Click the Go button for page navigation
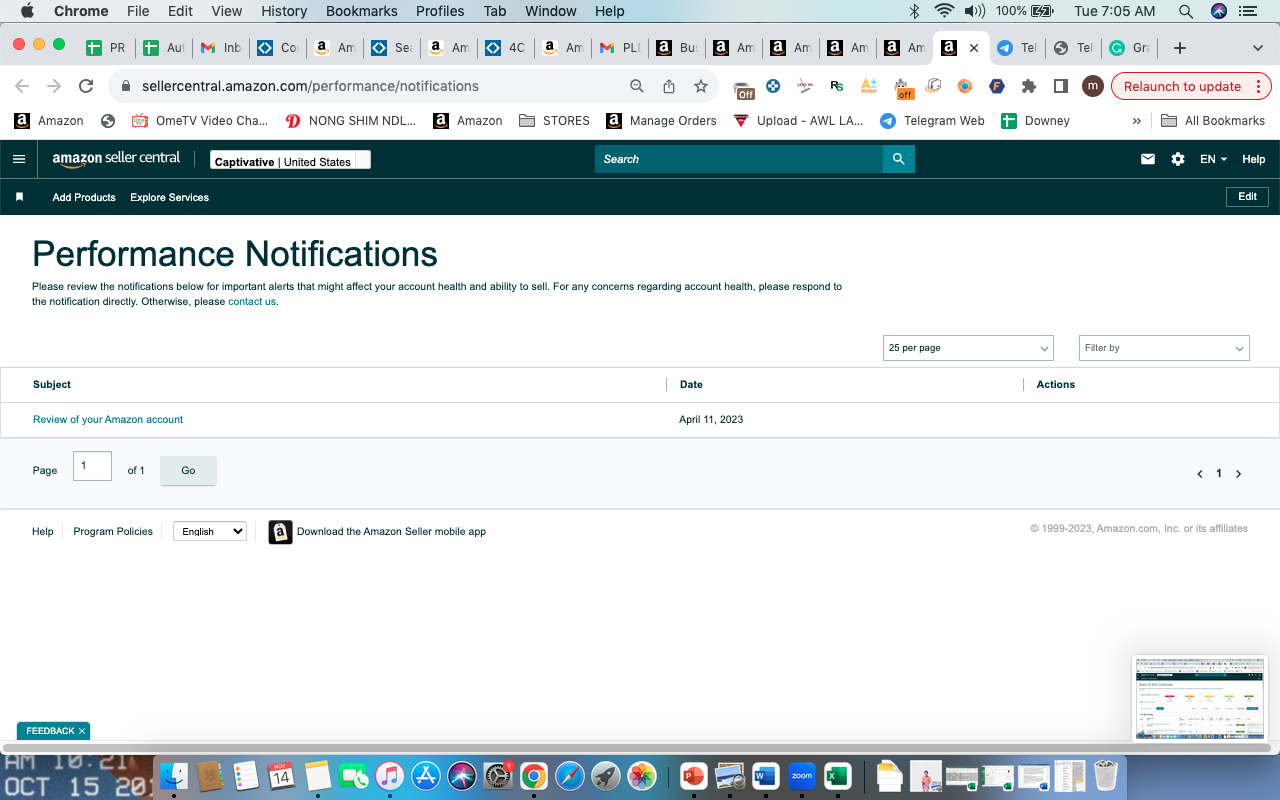 188,471
